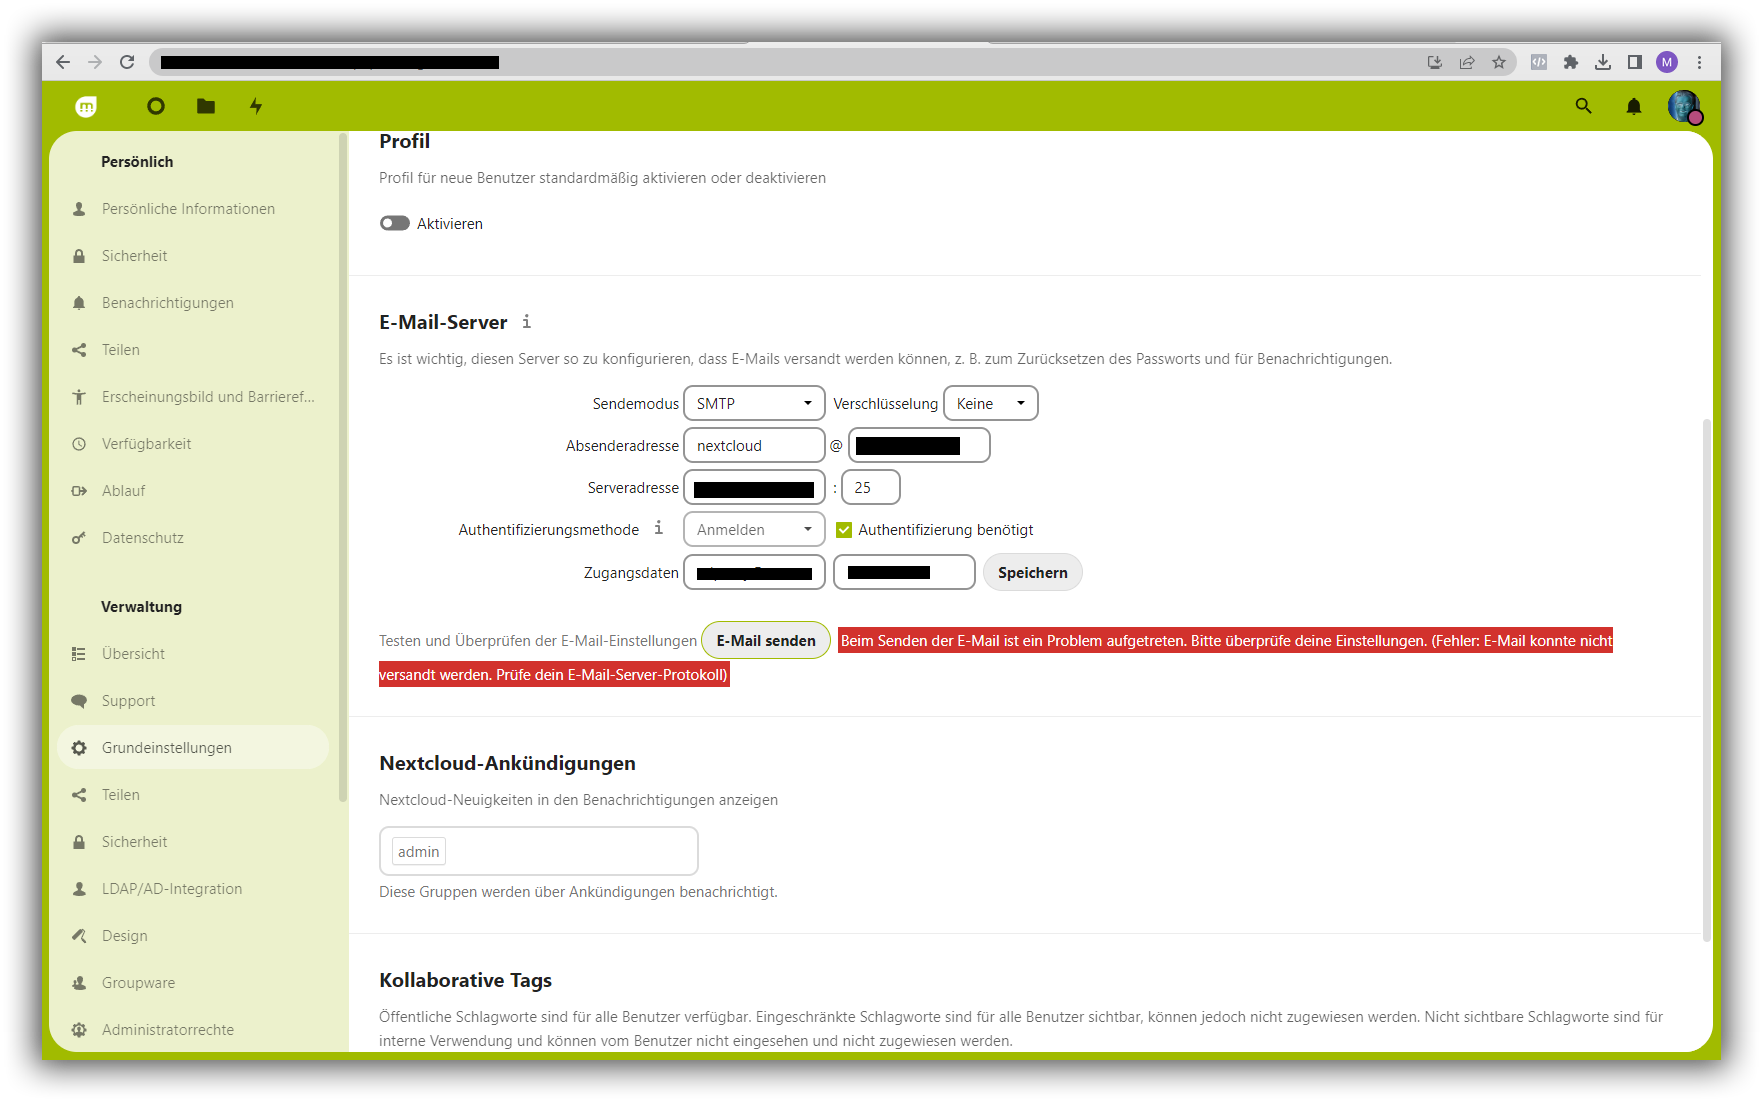Viewport: 1763px width, 1102px height.
Task: Open LDAP/AD-Integration settings
Action: [171, 888]
